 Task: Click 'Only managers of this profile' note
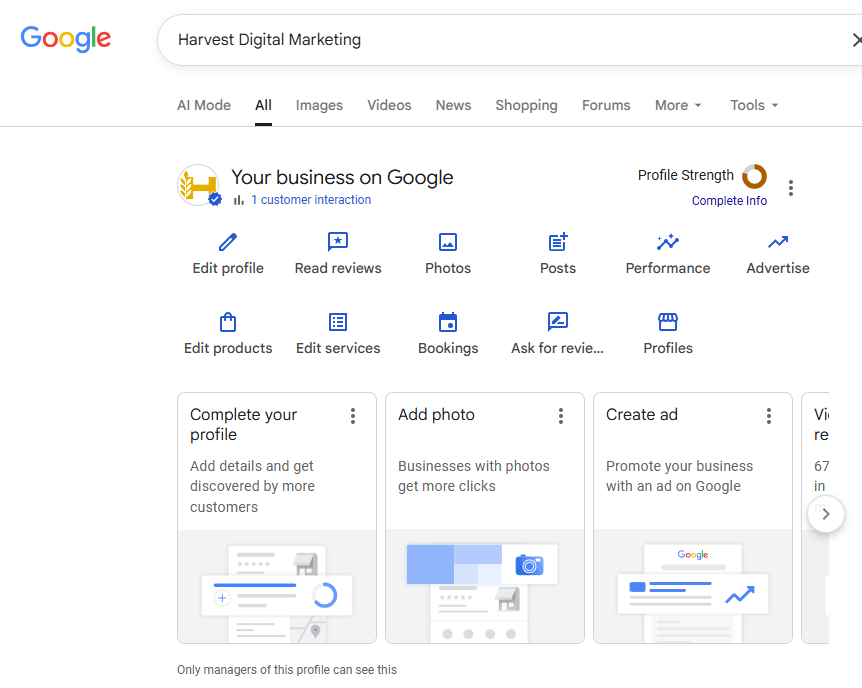[286, 670]
